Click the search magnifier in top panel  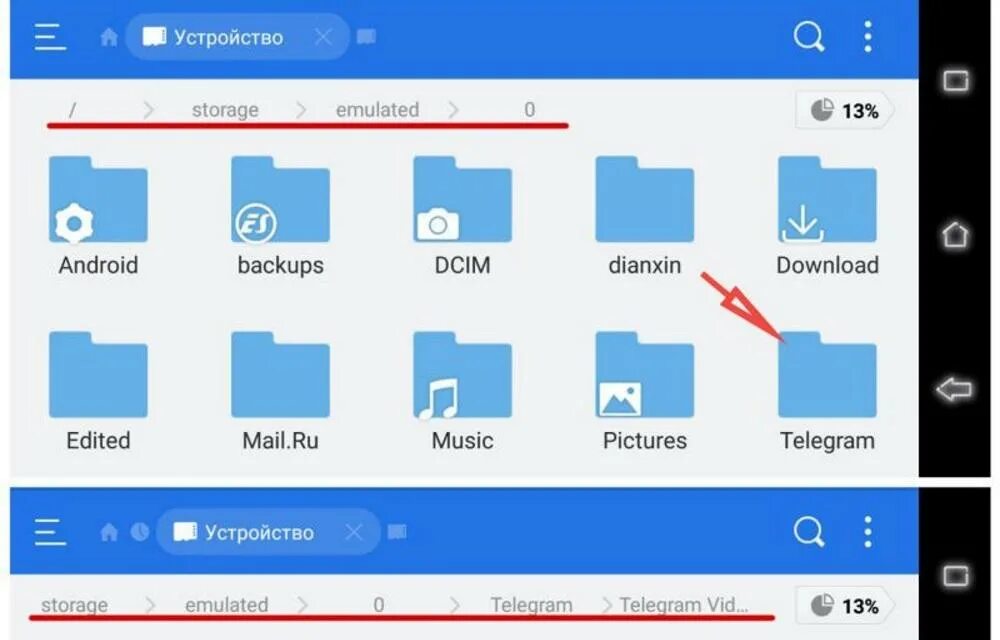[809, 36]
